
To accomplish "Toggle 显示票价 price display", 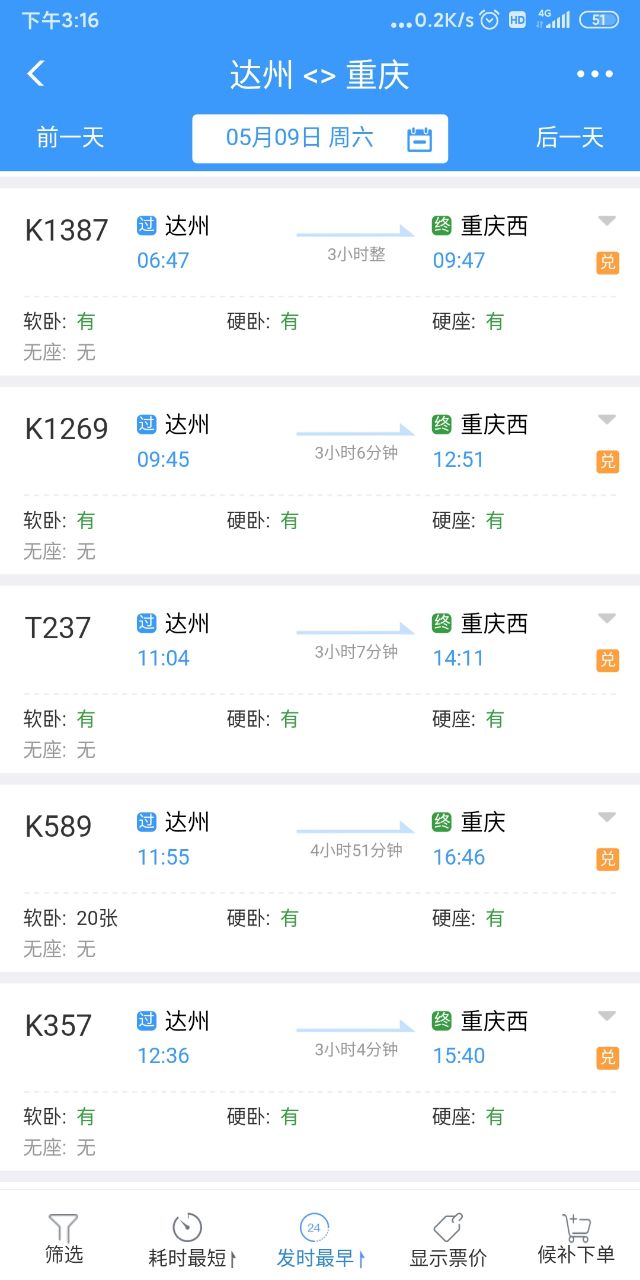I will 448,1241.
